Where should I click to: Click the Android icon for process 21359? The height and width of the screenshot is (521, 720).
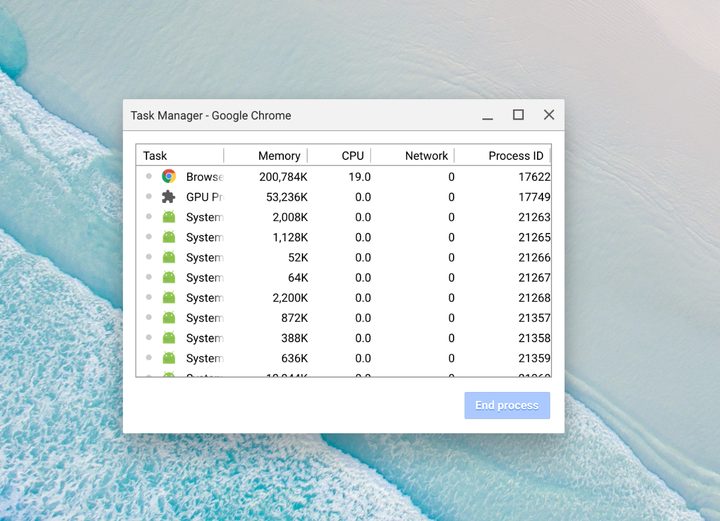click(x=169, y=358)
